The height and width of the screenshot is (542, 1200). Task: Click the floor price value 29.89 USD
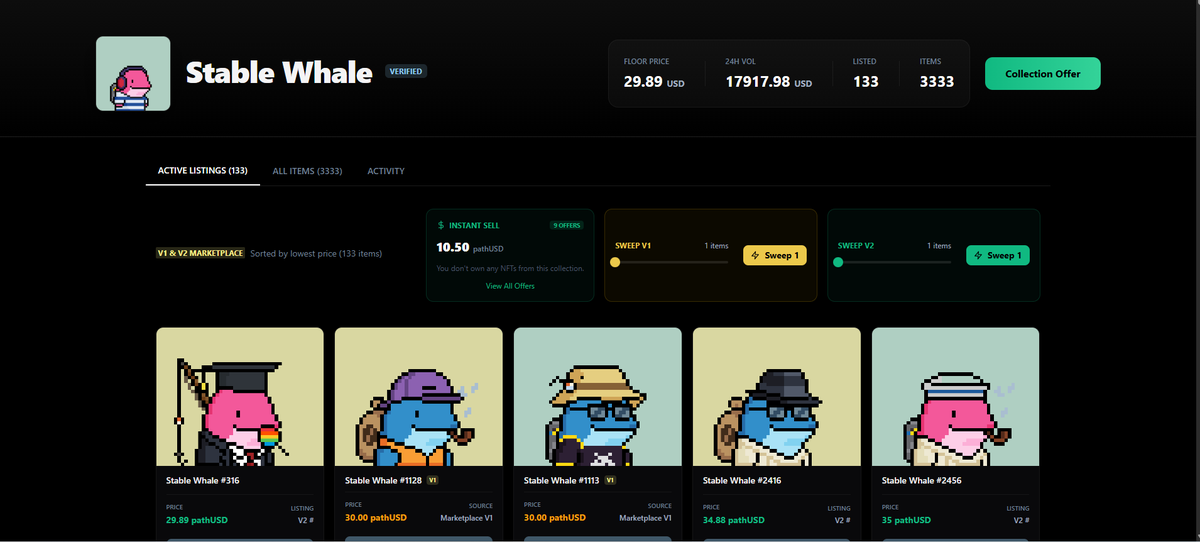[x=654, y=82]
